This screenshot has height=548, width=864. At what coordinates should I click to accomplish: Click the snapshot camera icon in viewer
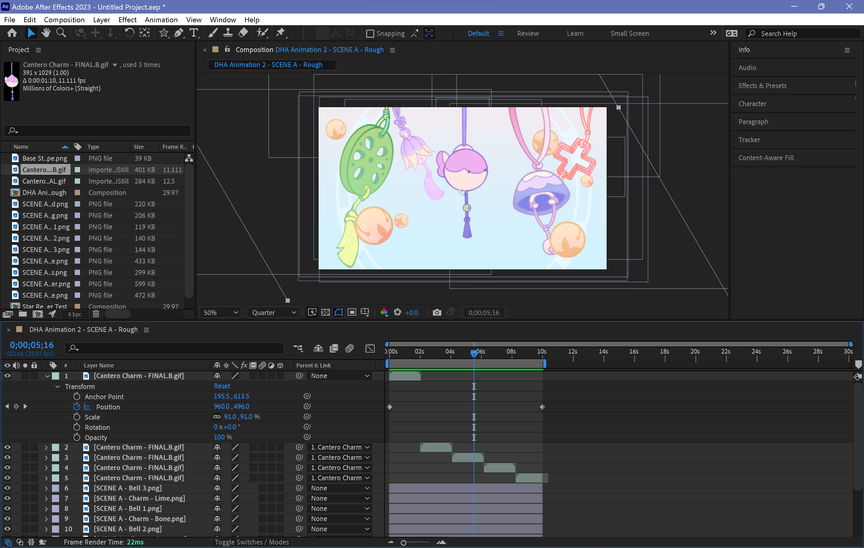pyautogui.click(x=437, y=312)
